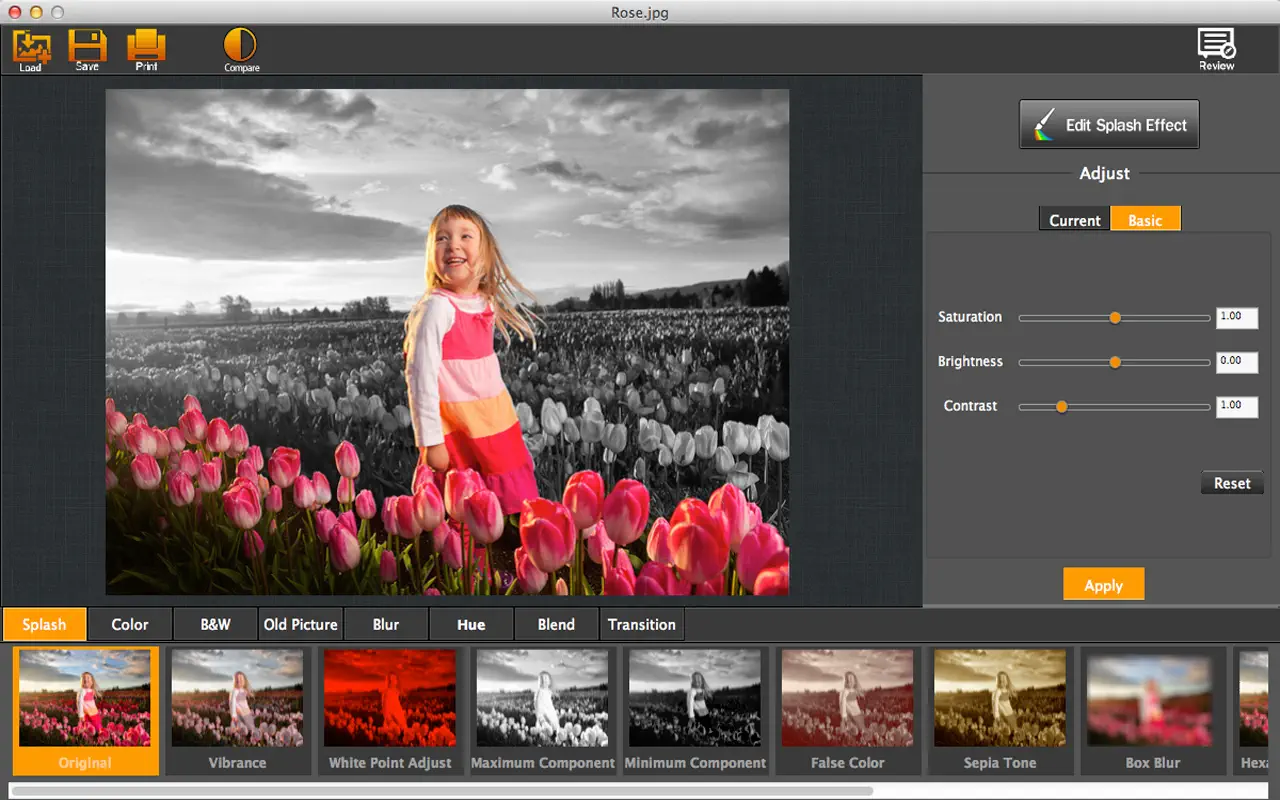The width and height of the screenshot is (1280, 800).
Task: Switch to the Current adjust tab
Action: [1074, 219]
